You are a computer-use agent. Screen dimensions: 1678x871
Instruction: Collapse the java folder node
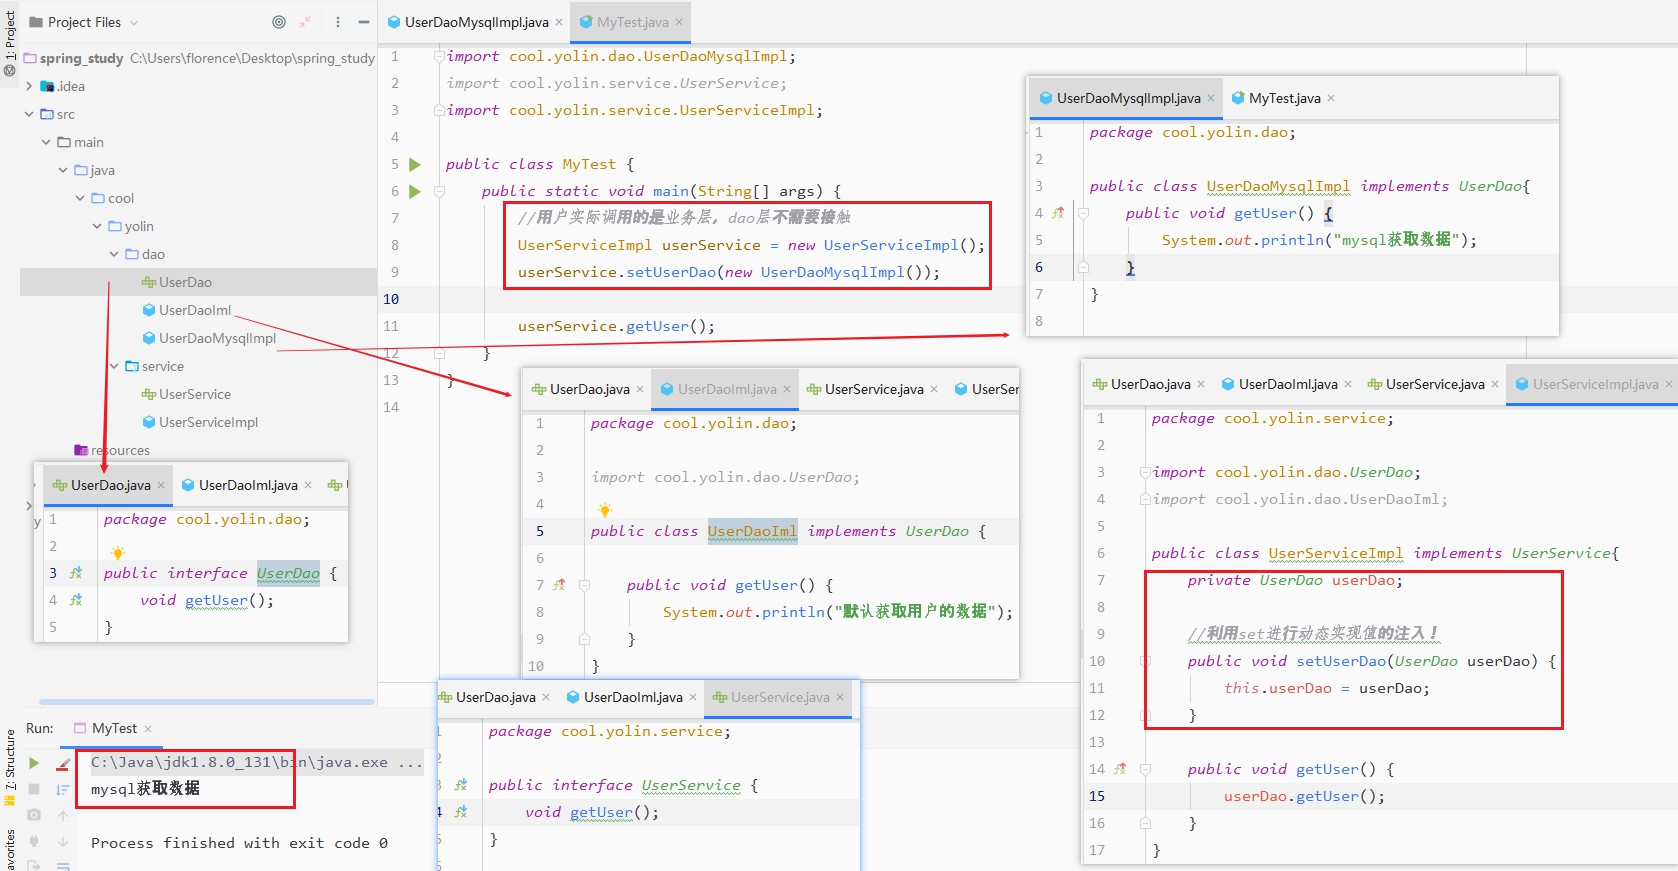63,170
